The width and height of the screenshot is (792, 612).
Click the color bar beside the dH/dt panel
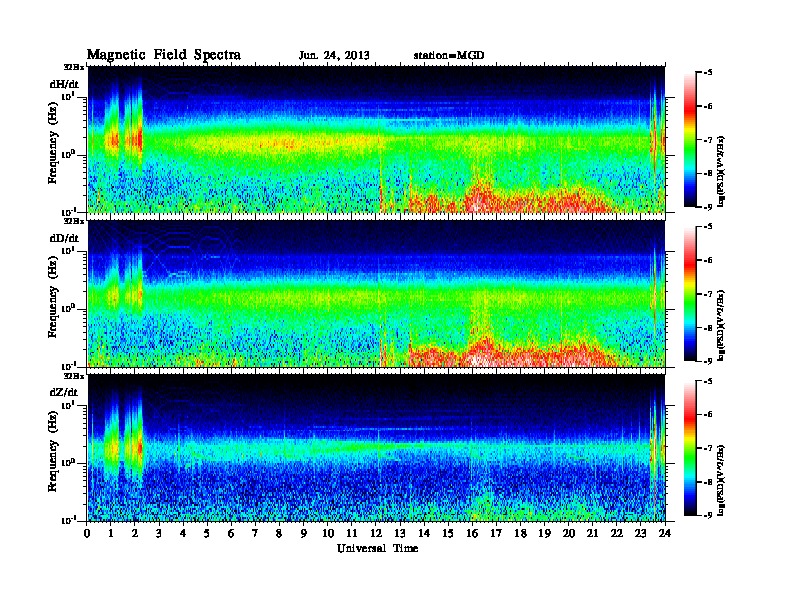(x=690, y=139)
